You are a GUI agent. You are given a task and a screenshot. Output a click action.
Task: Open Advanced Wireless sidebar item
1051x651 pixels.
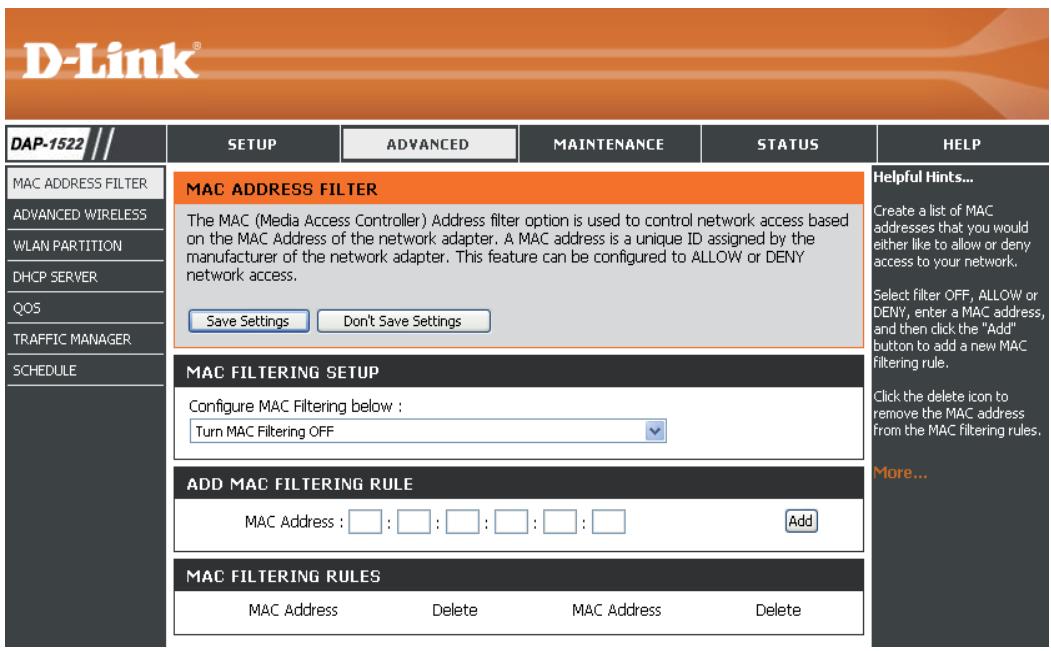84,215
